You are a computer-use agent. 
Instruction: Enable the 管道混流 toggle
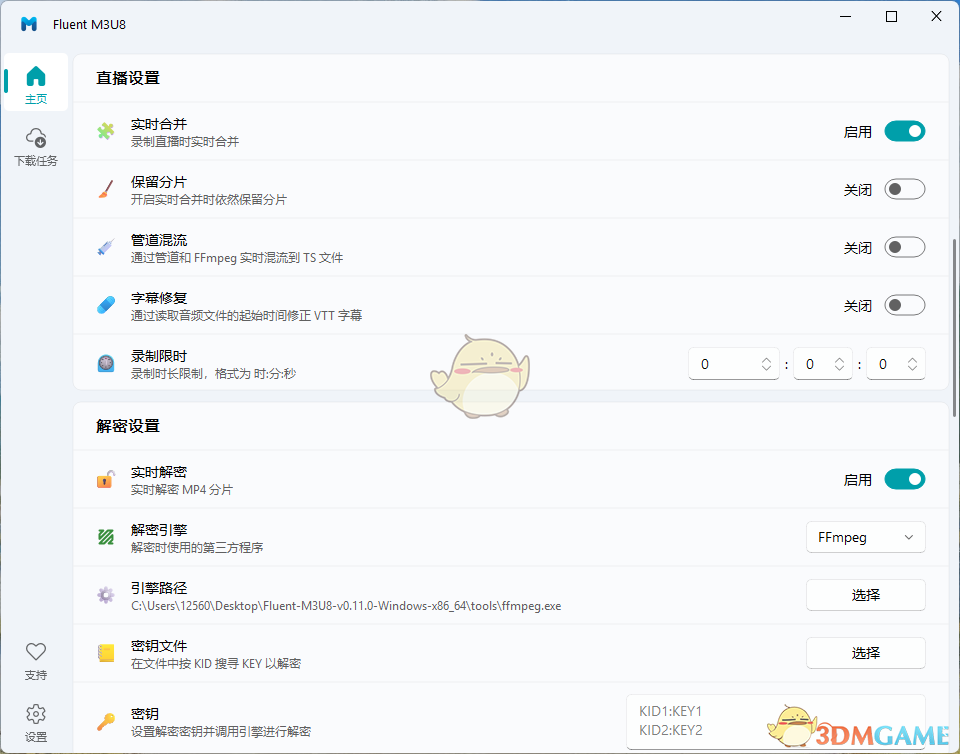click(x=905, y=247)
